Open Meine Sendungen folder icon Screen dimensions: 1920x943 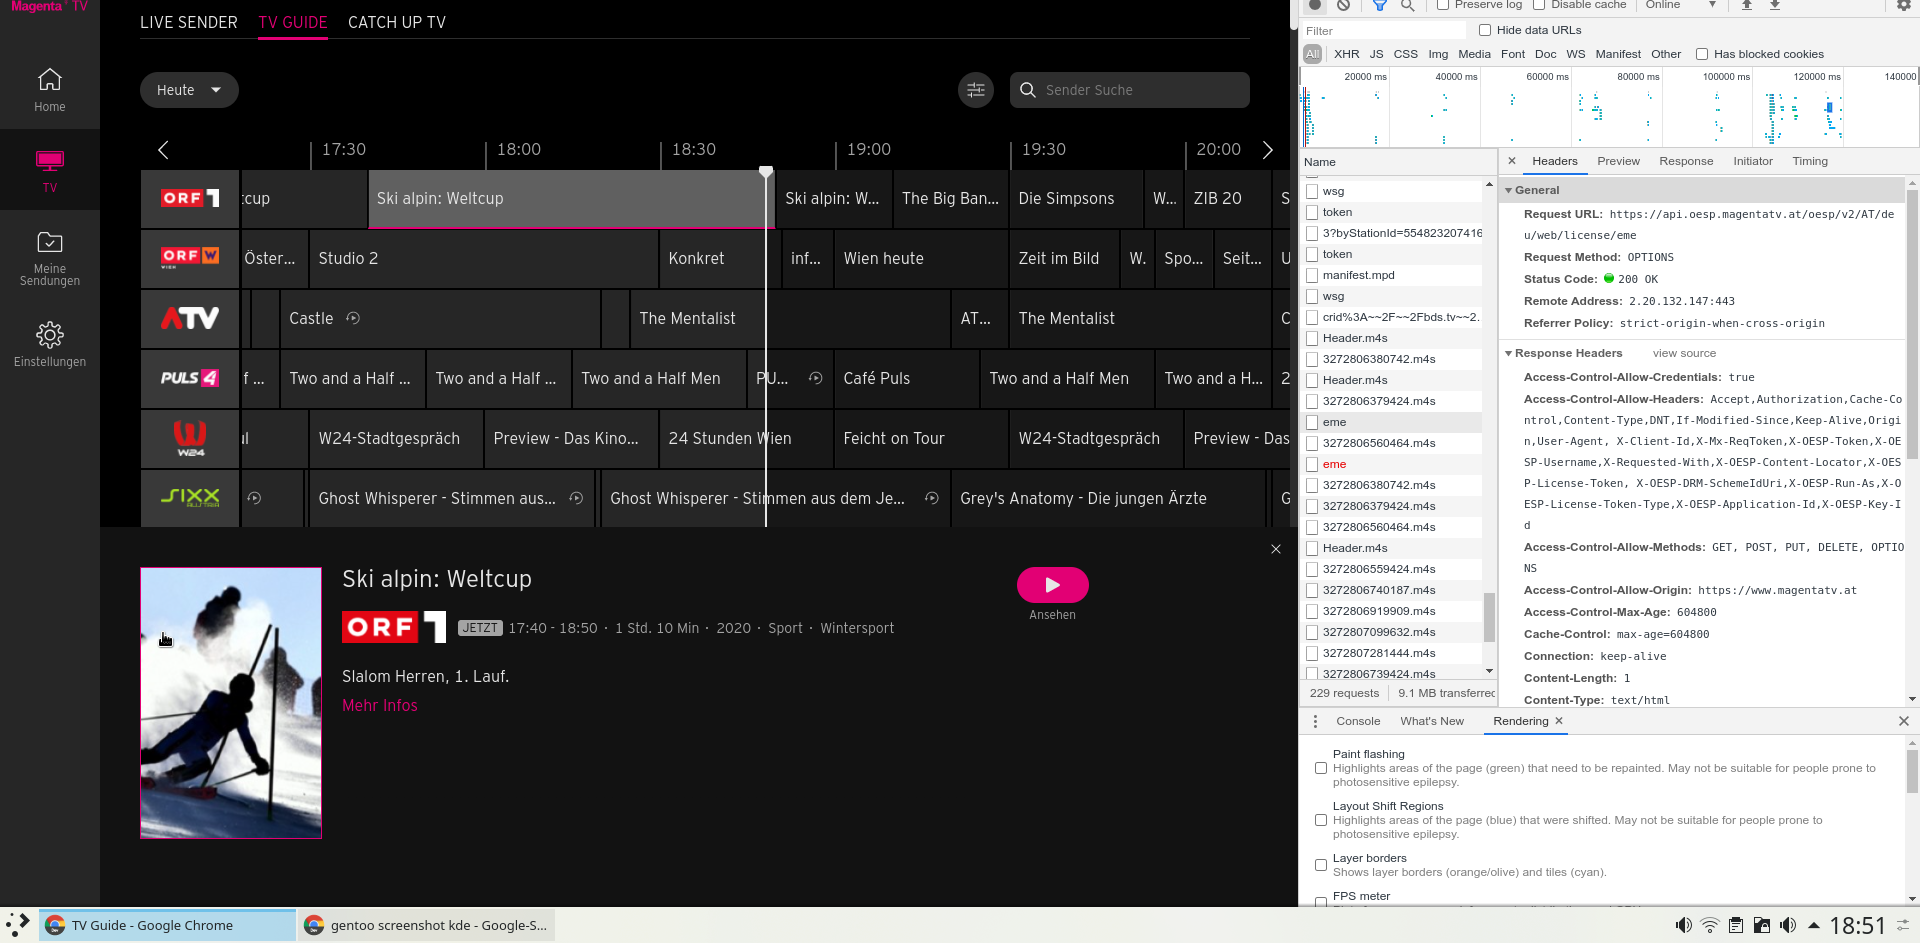coord(49,242)
